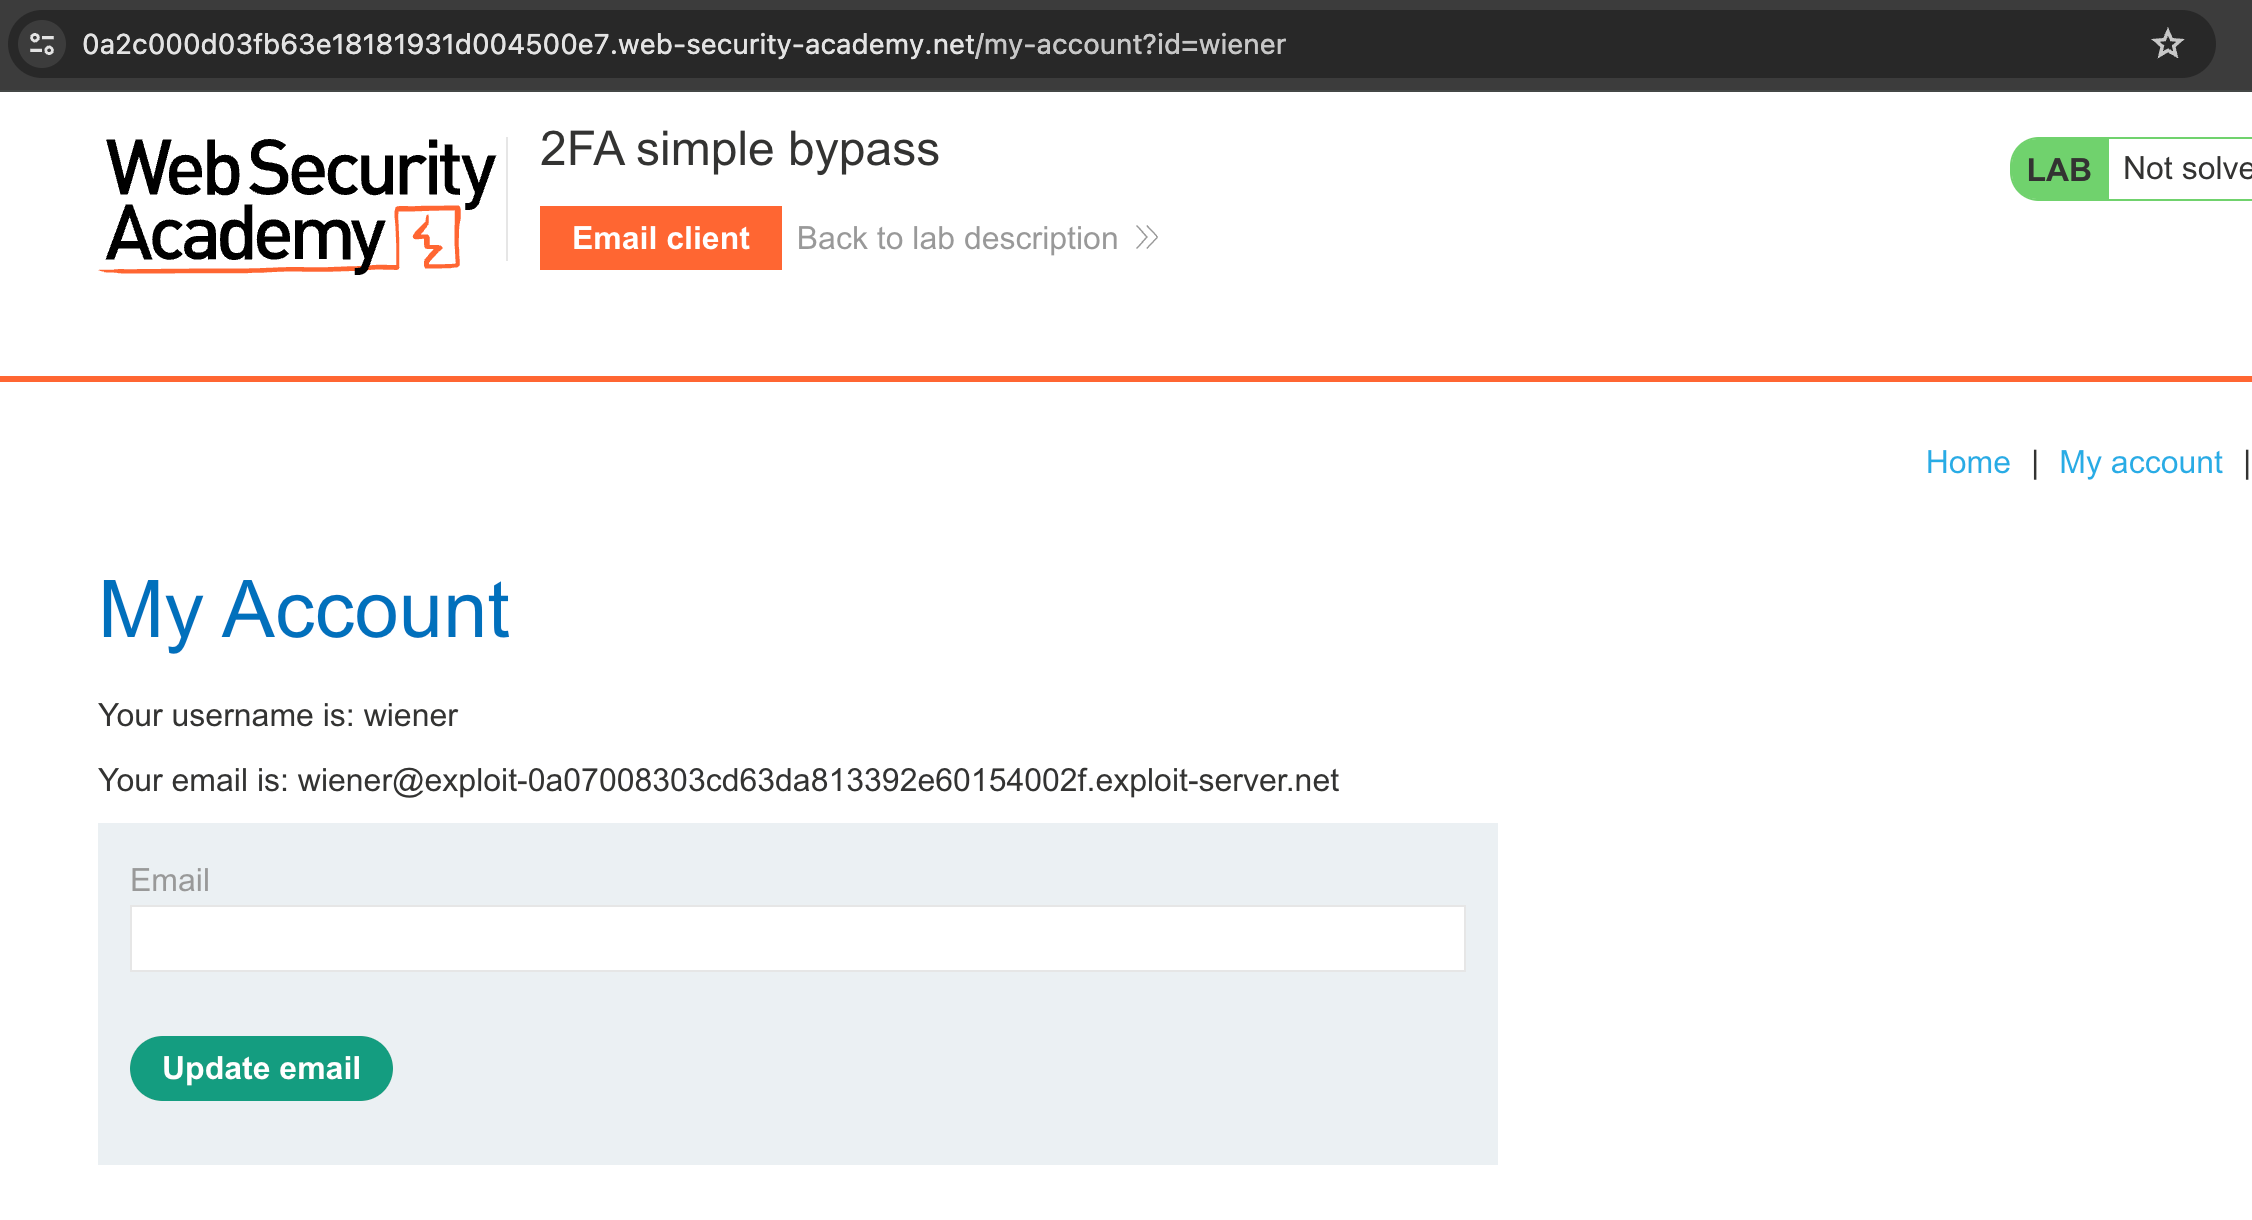2252x1220 pixels.
Task: Click the username line showing wiener
Action: pyautogui.click(x=278, y=715)
